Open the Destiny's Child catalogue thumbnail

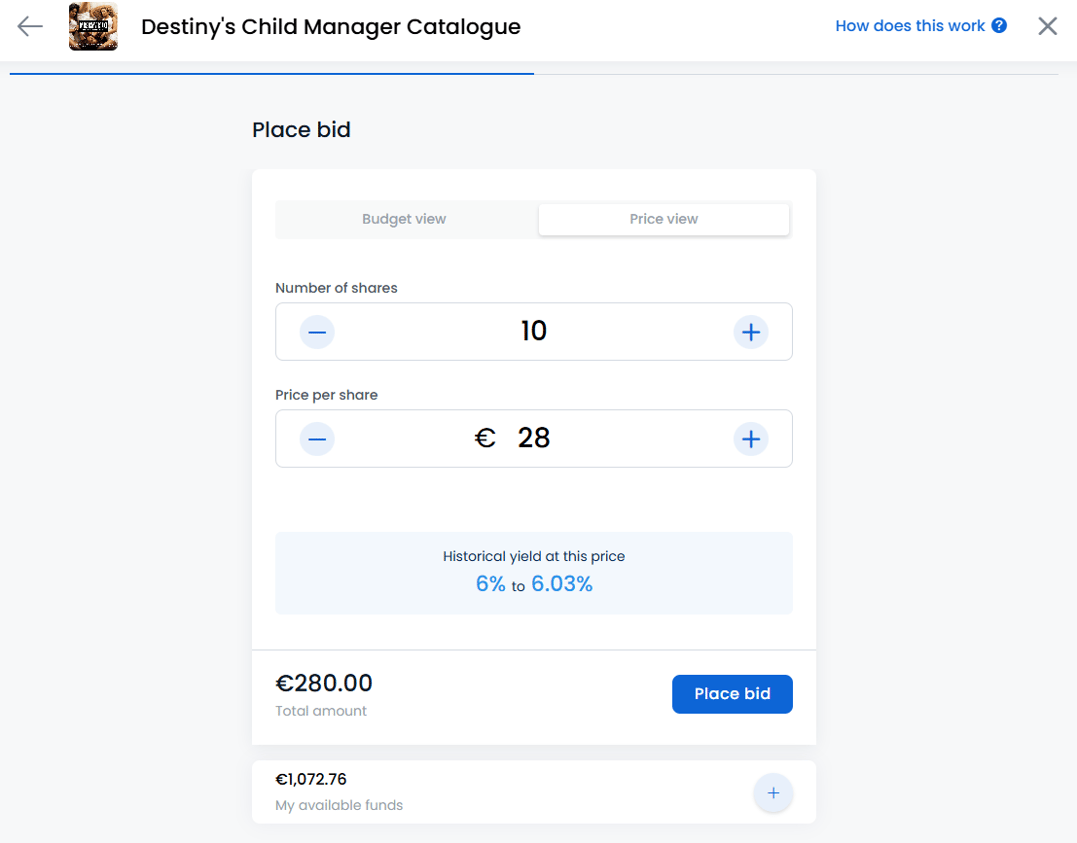coord(93,27)
